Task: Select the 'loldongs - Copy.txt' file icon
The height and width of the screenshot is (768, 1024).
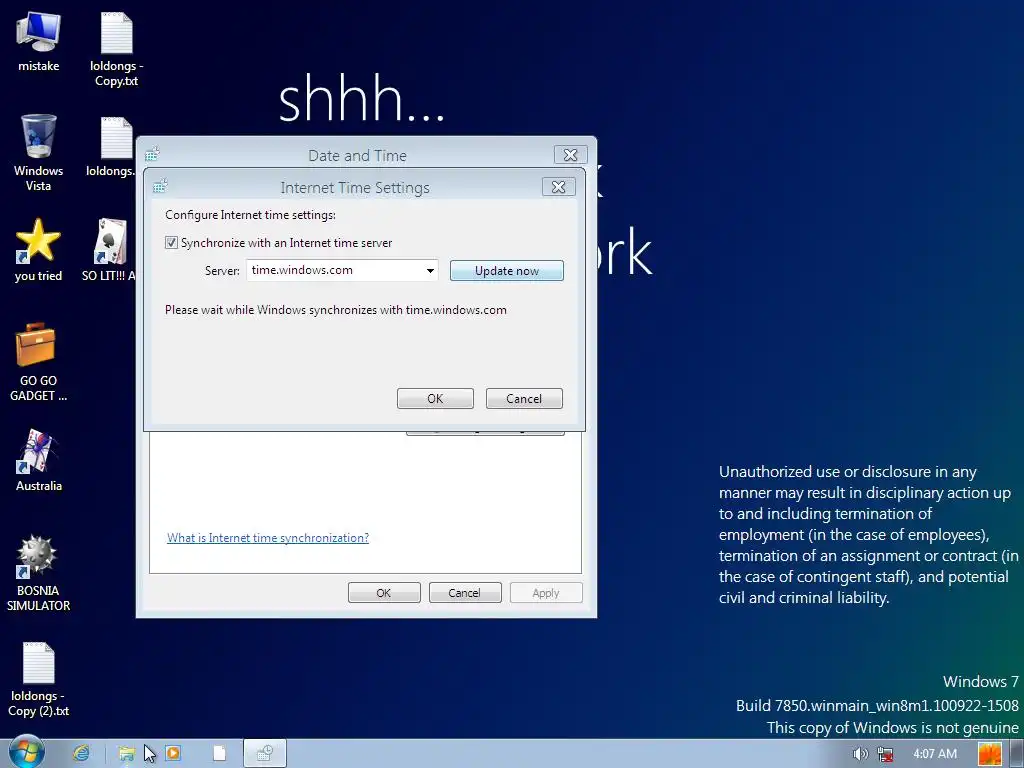Action: pos(116,49)
